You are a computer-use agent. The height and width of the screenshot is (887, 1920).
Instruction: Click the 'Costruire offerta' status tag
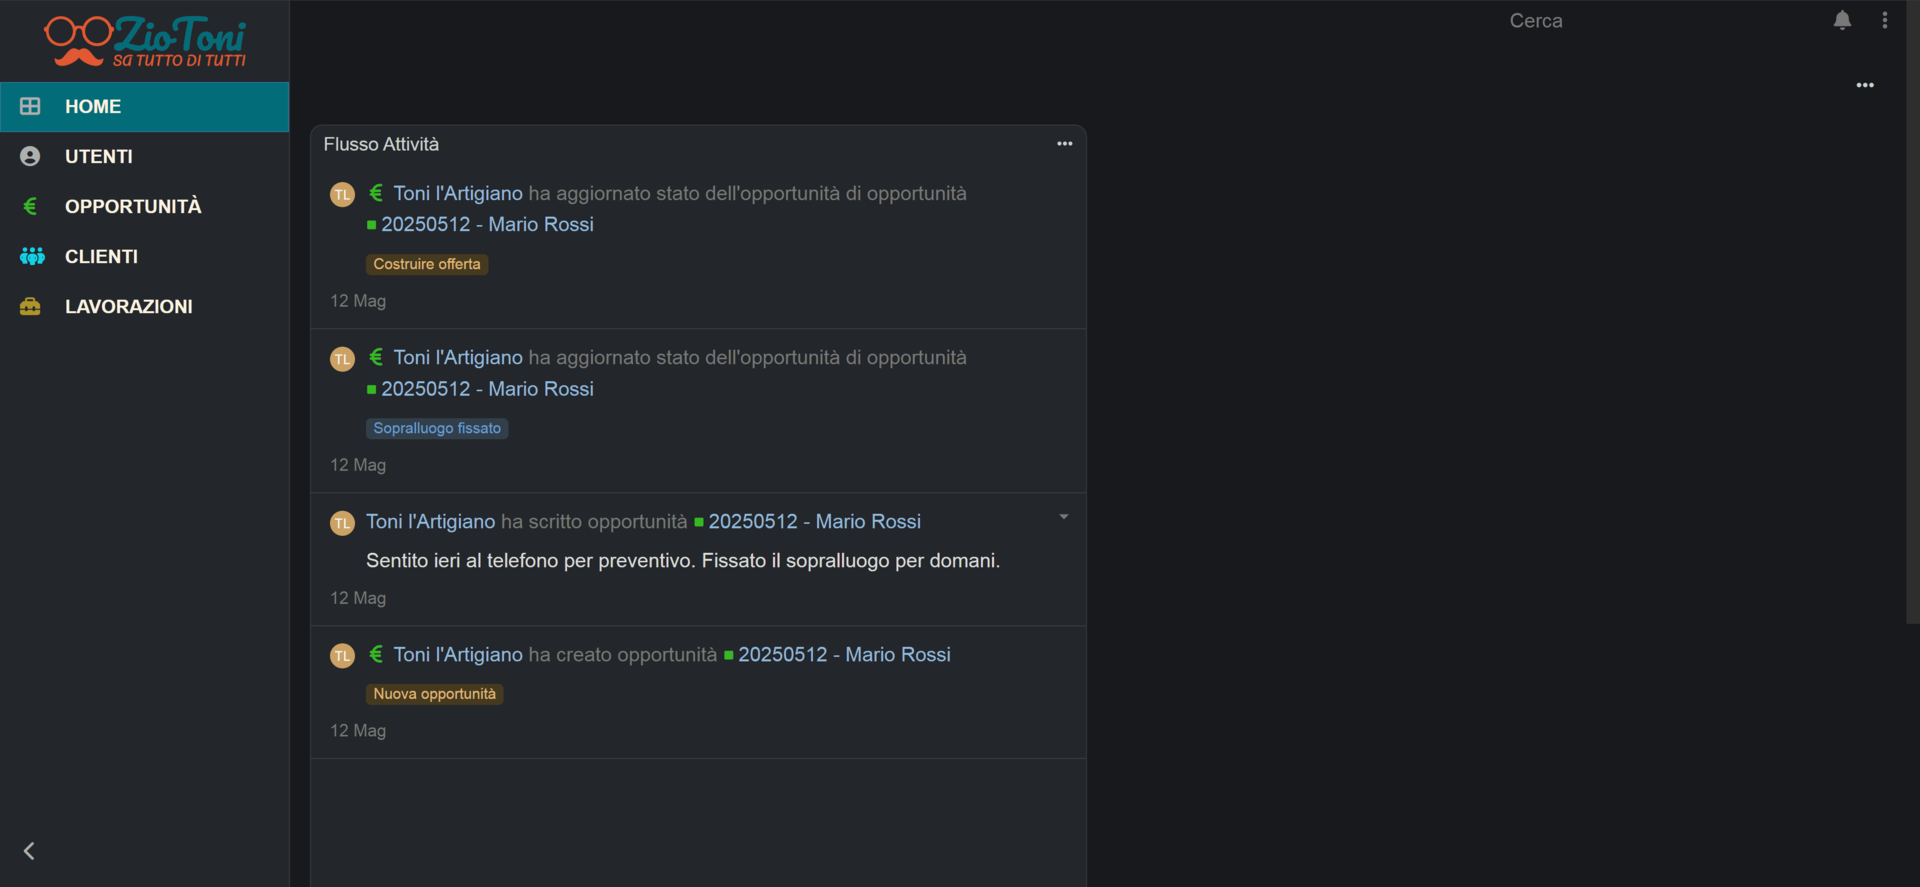pos(427,264)
